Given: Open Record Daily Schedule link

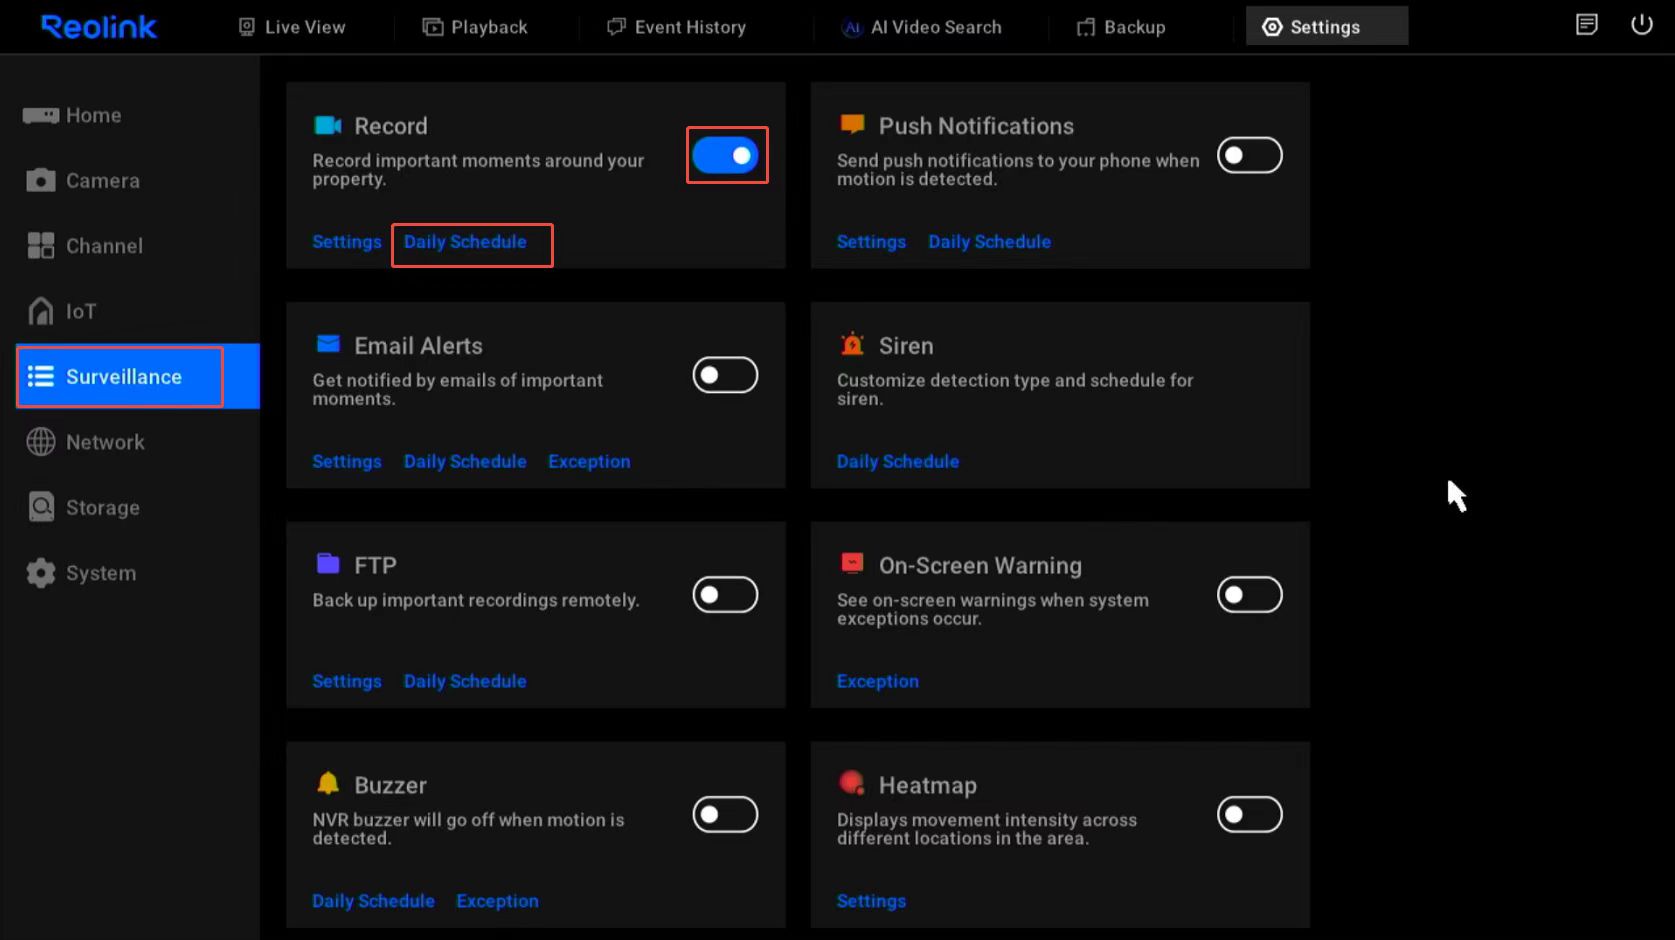Looking at the screenshot, I should tap(465, 242).
